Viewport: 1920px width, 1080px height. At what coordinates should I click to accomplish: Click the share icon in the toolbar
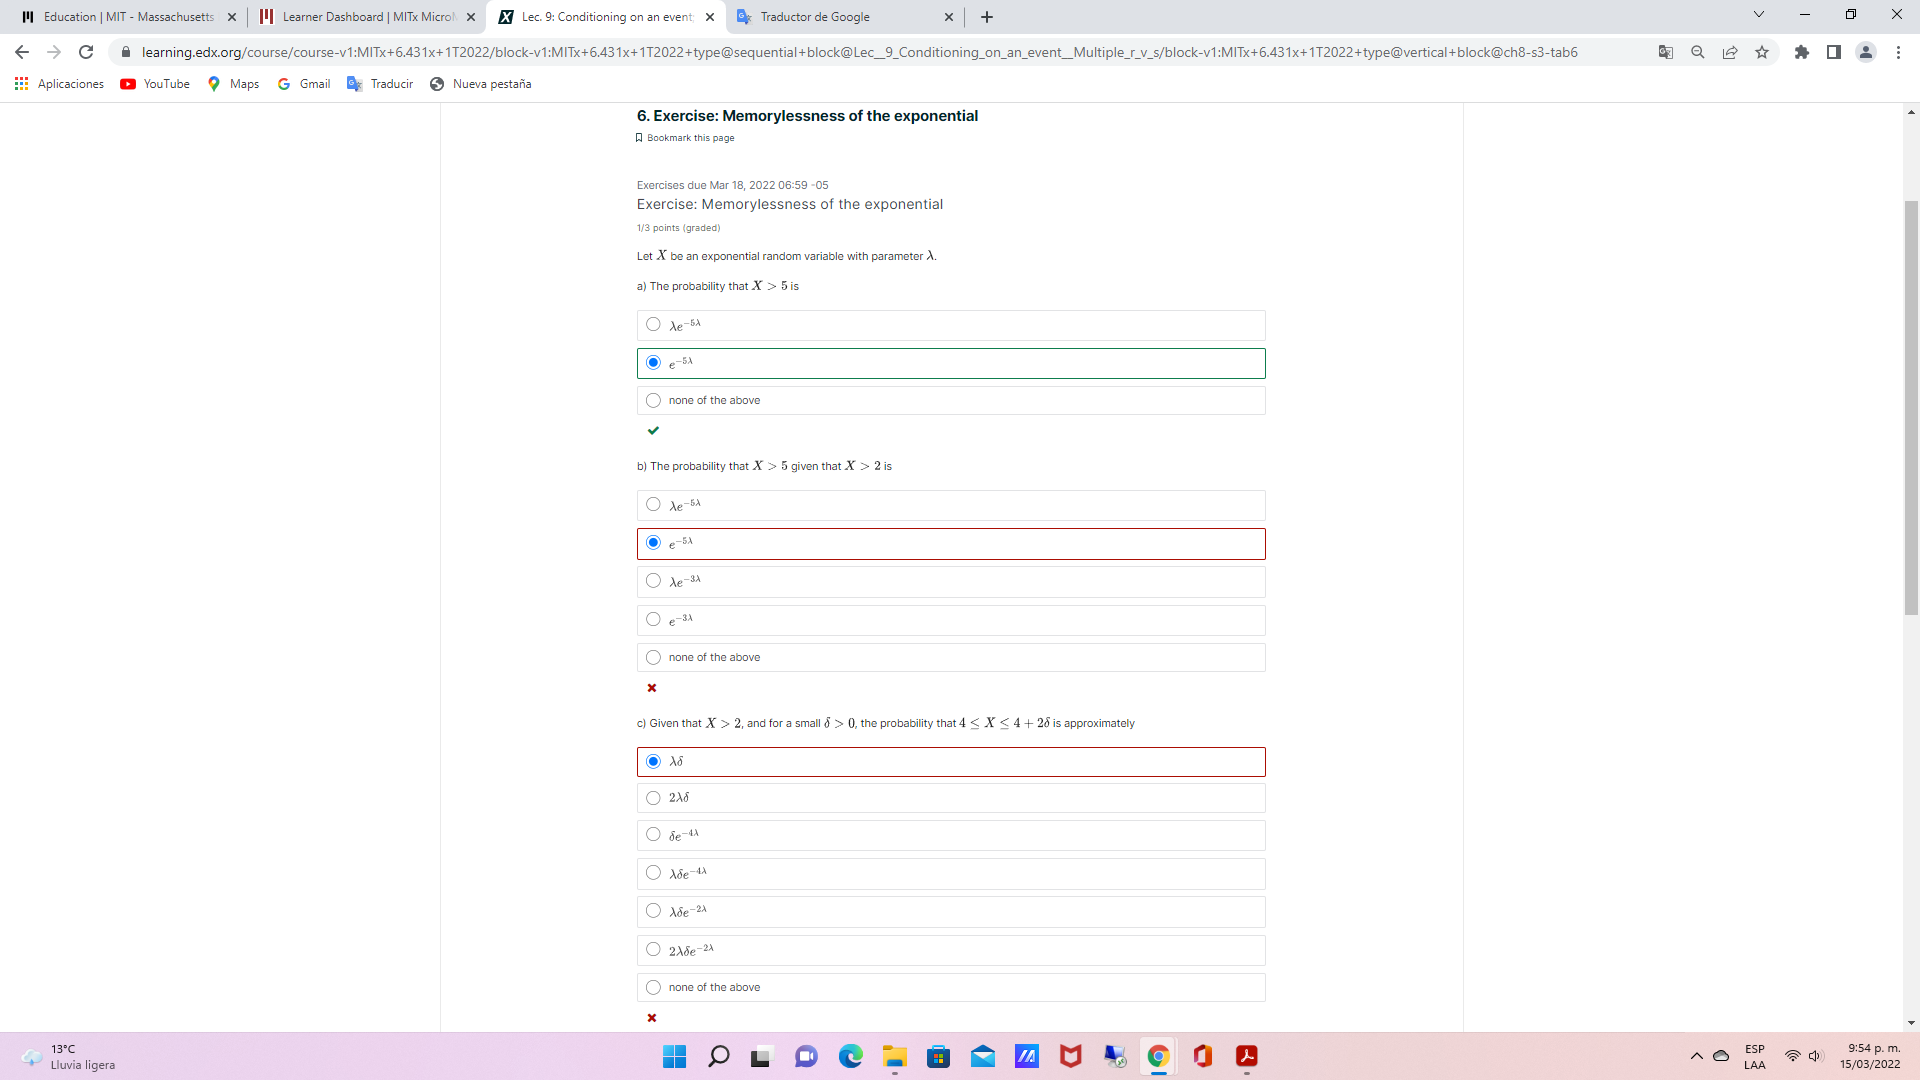[1730, 52]
